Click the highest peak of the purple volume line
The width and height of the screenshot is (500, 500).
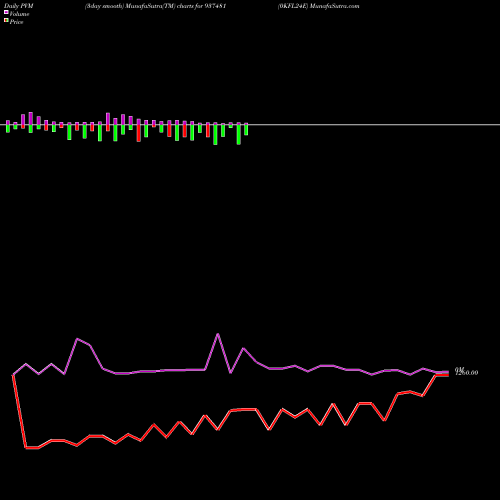click(218, 334)
